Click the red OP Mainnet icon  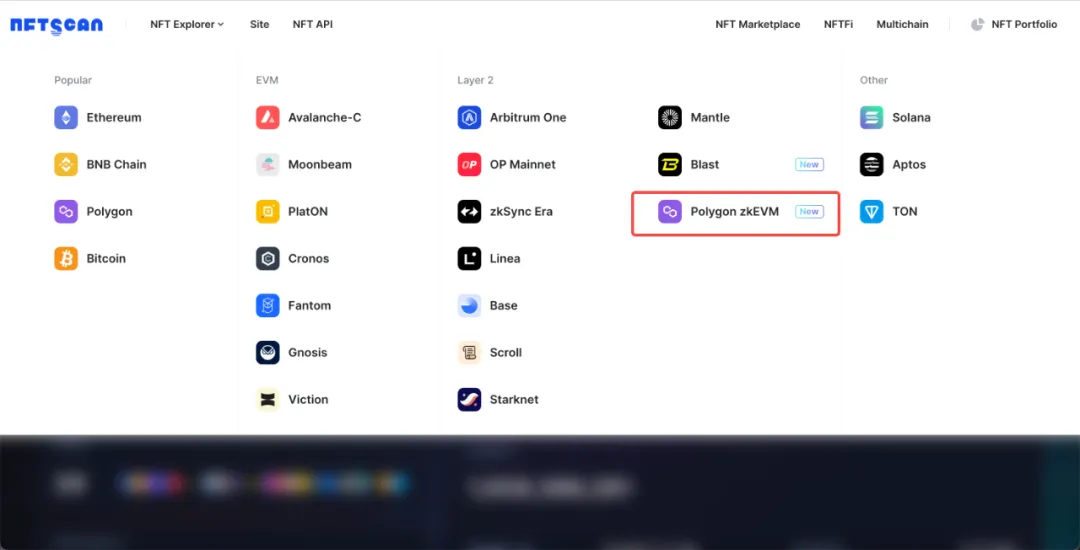point(469,165)
